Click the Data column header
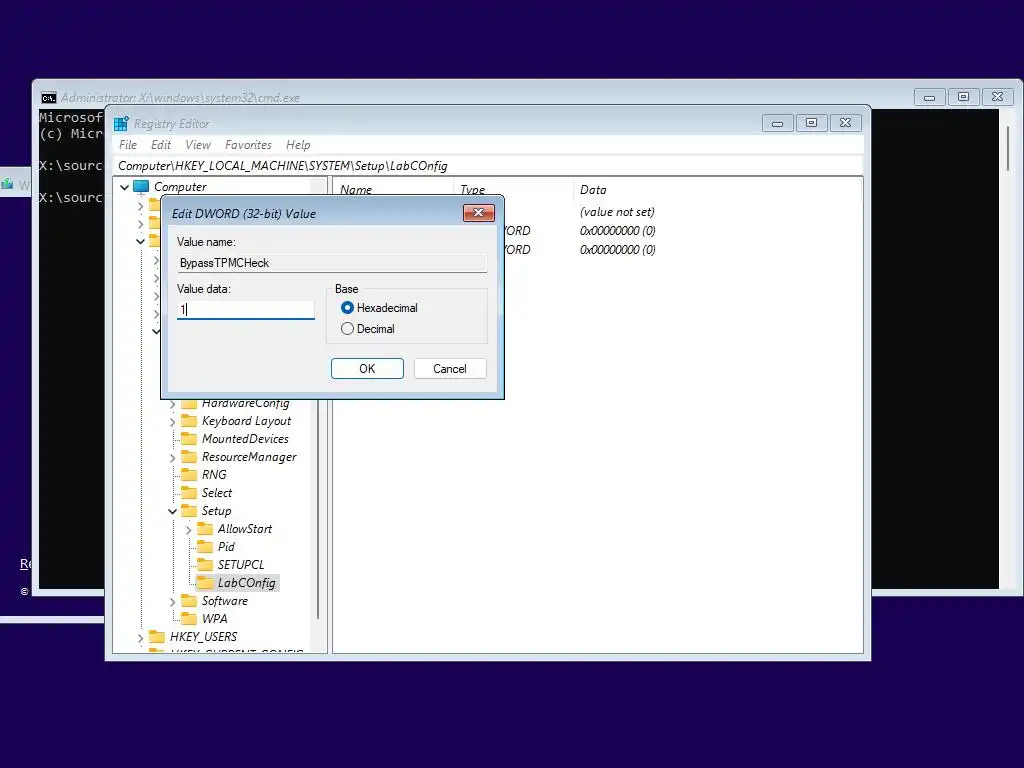The image size is (1024, 768). [593, 189]
